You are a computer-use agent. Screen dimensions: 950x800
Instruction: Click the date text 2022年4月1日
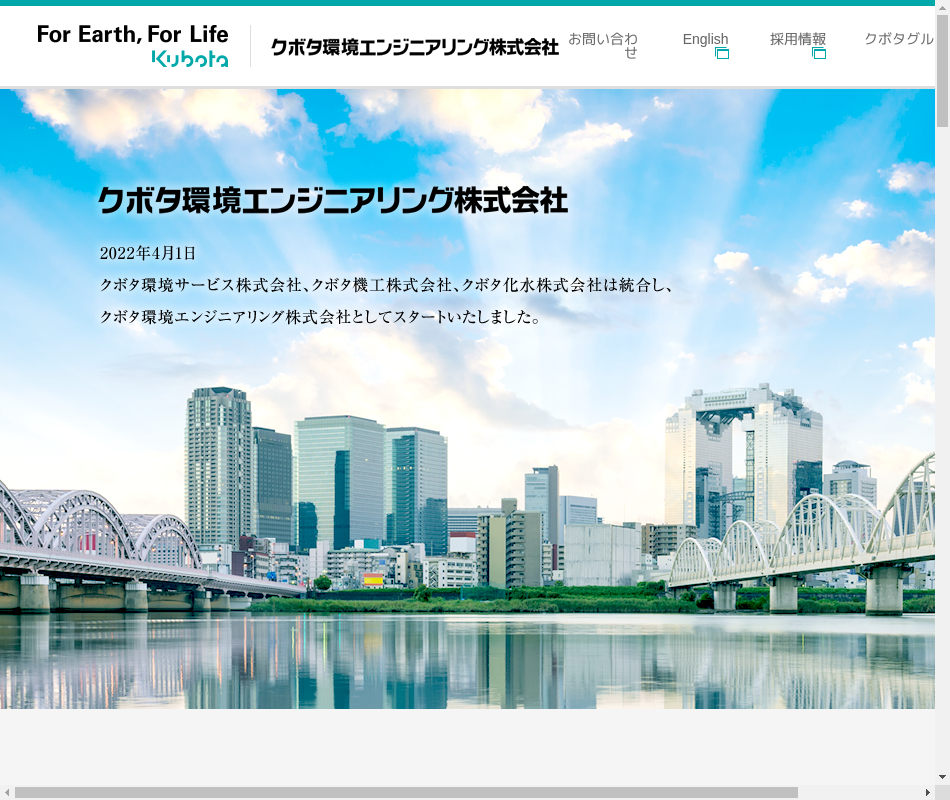point(148,253)
